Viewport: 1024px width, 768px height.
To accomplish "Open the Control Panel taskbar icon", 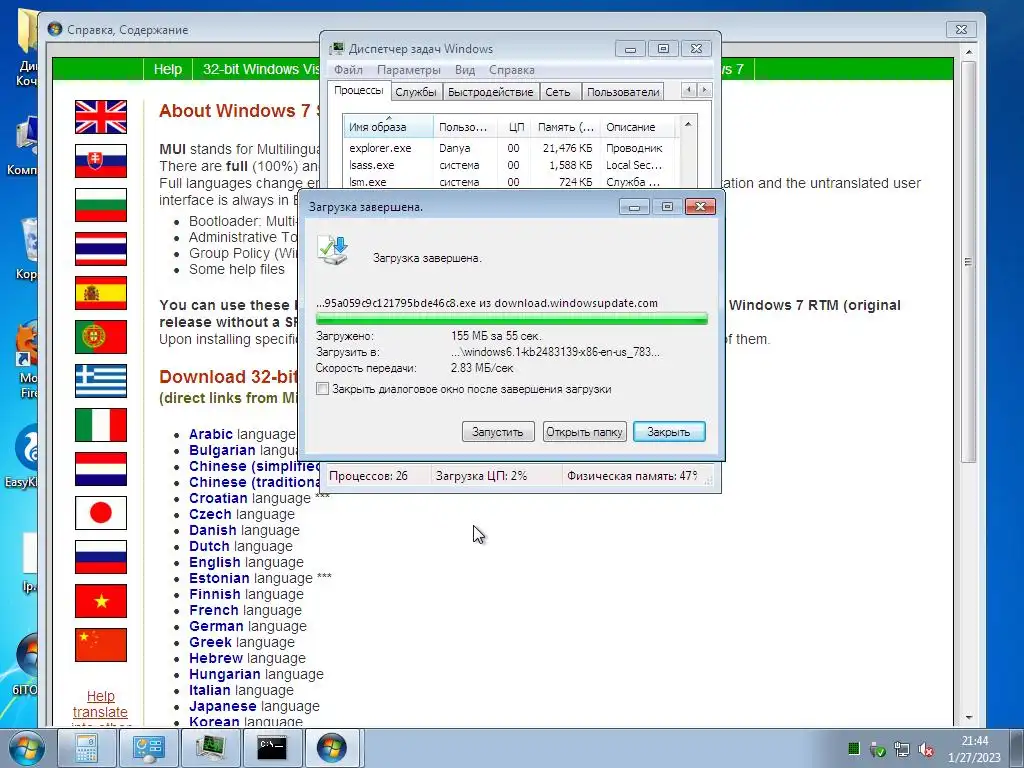I will pos(148,748).
